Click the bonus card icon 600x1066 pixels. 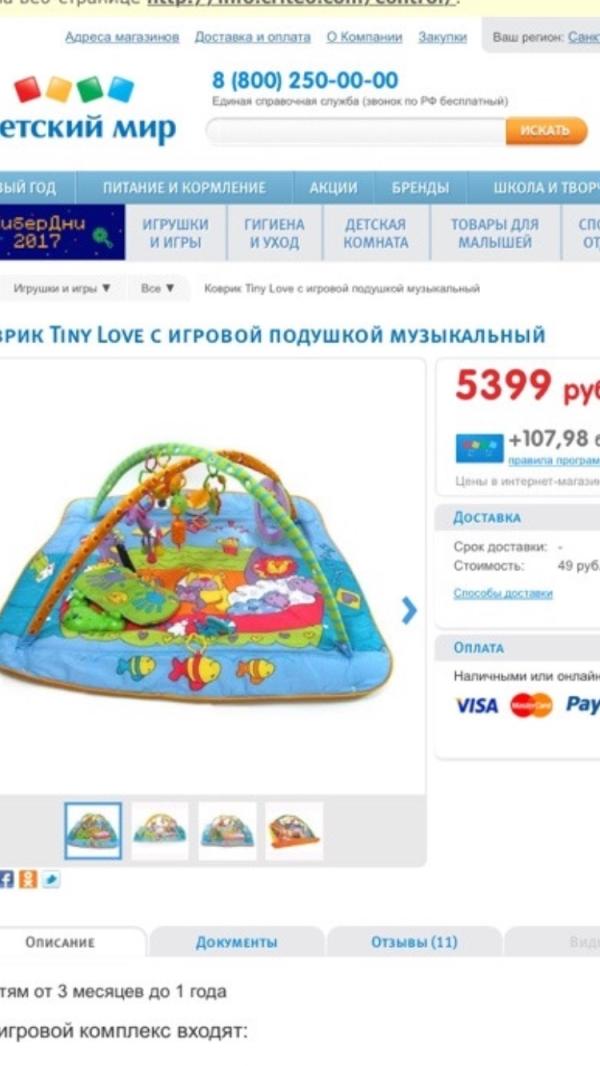pyautogui.click(x=480, y=449)
